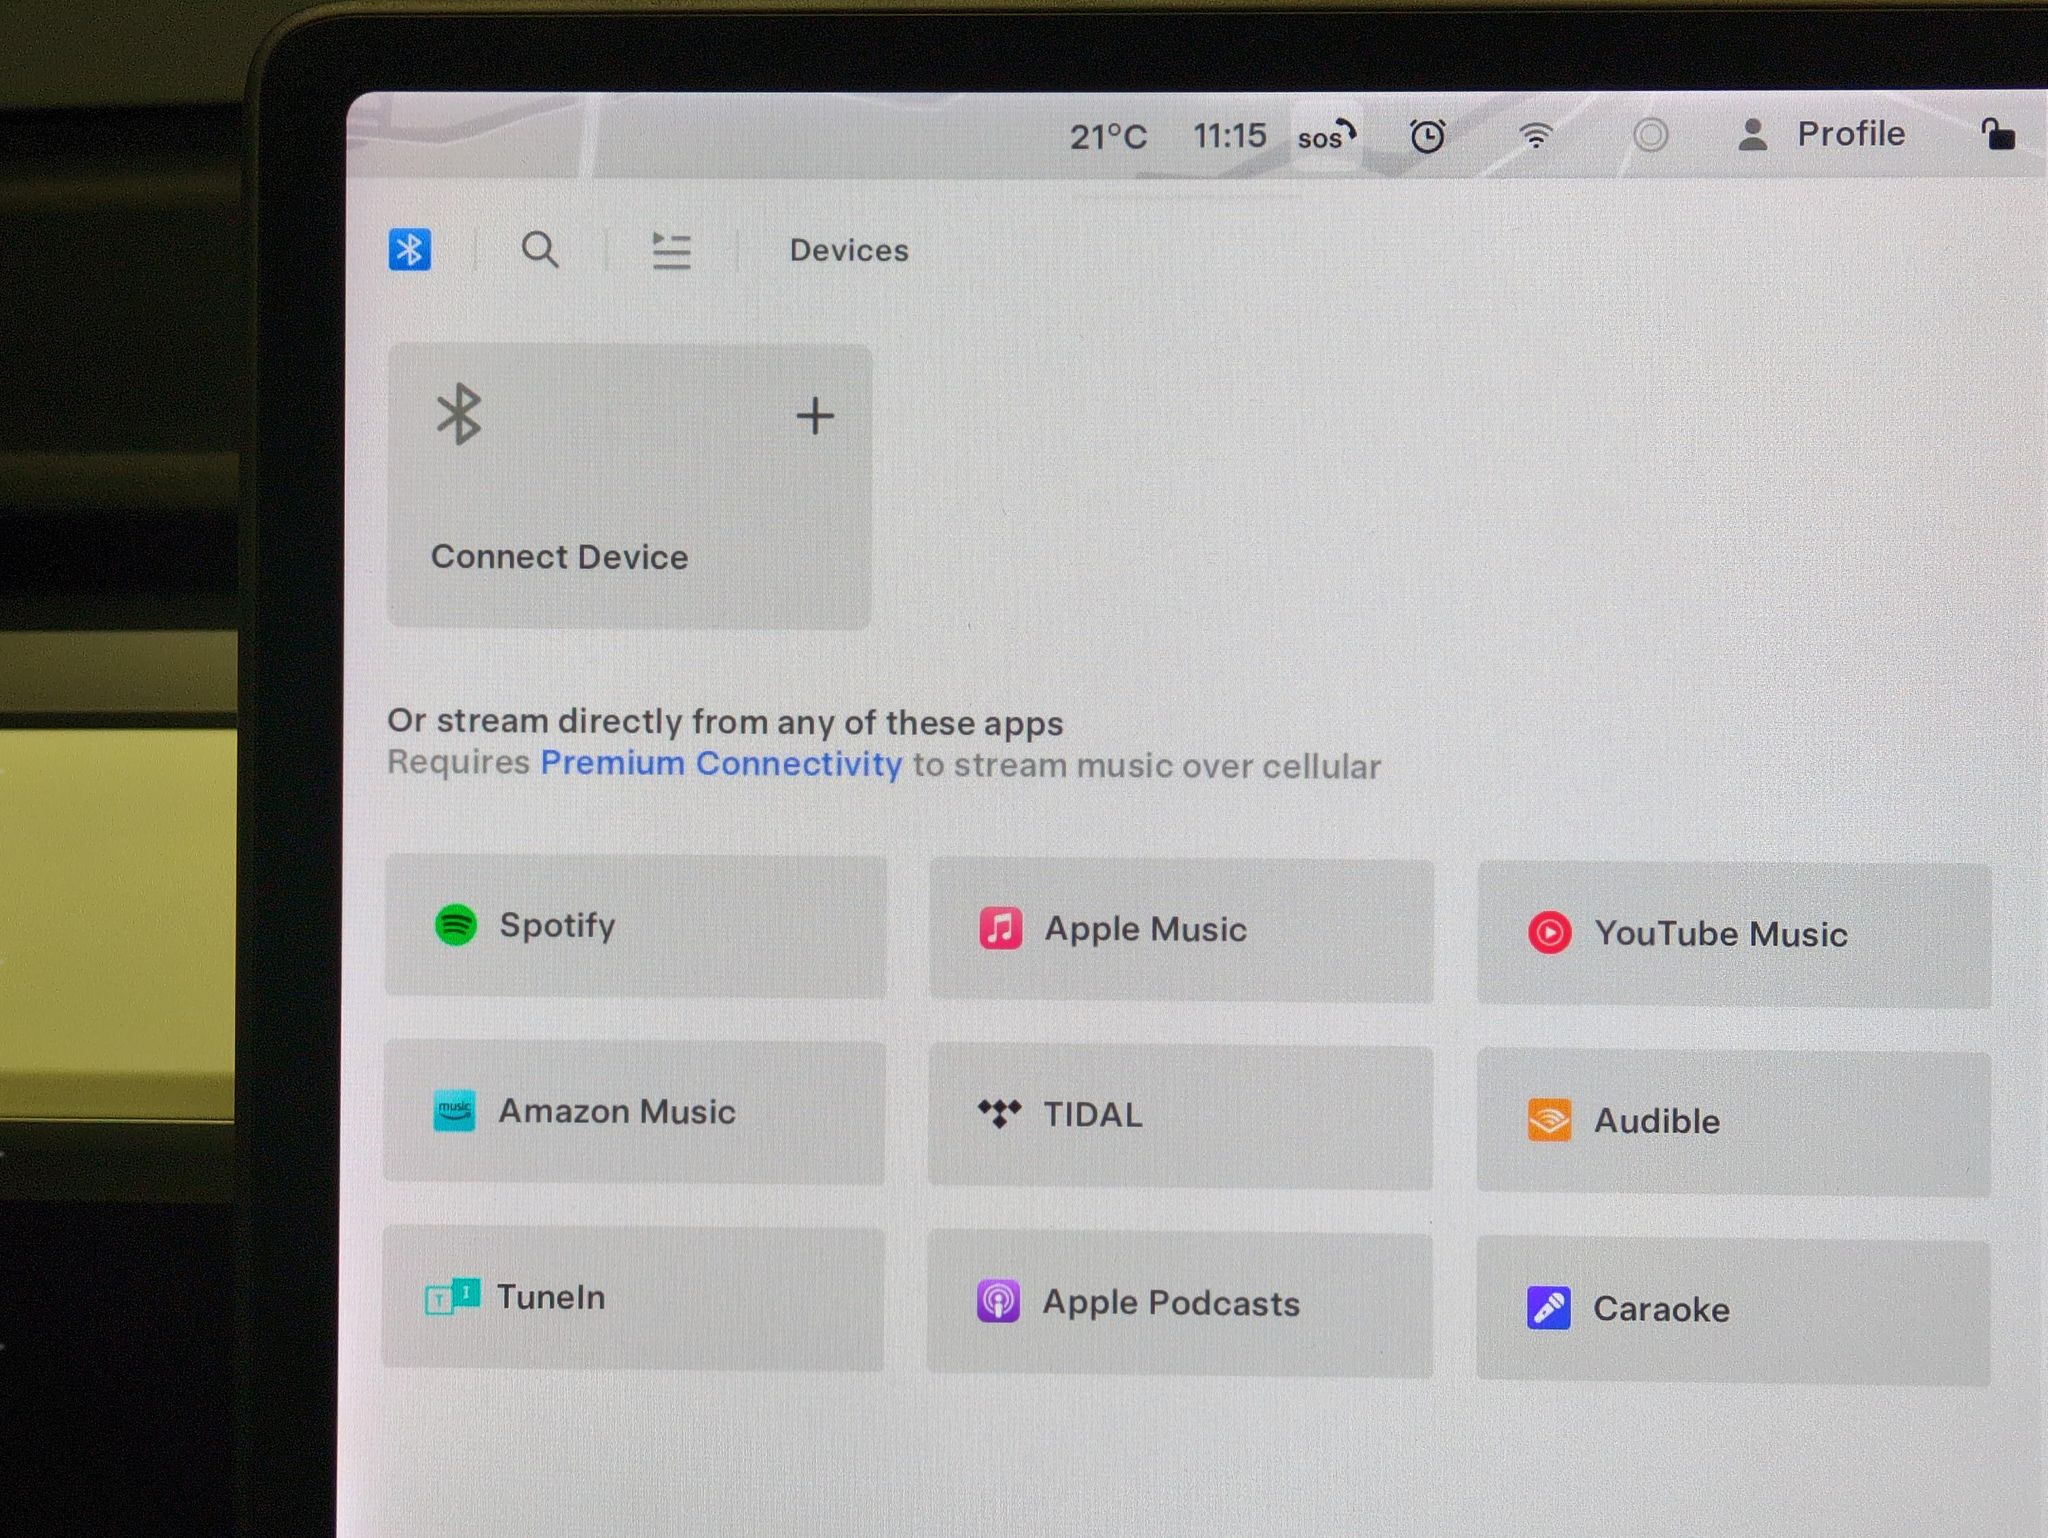Select the TIDAL streaming app
The height and width of the screenshot is (1538, 2048).
pos(1180,1117)
